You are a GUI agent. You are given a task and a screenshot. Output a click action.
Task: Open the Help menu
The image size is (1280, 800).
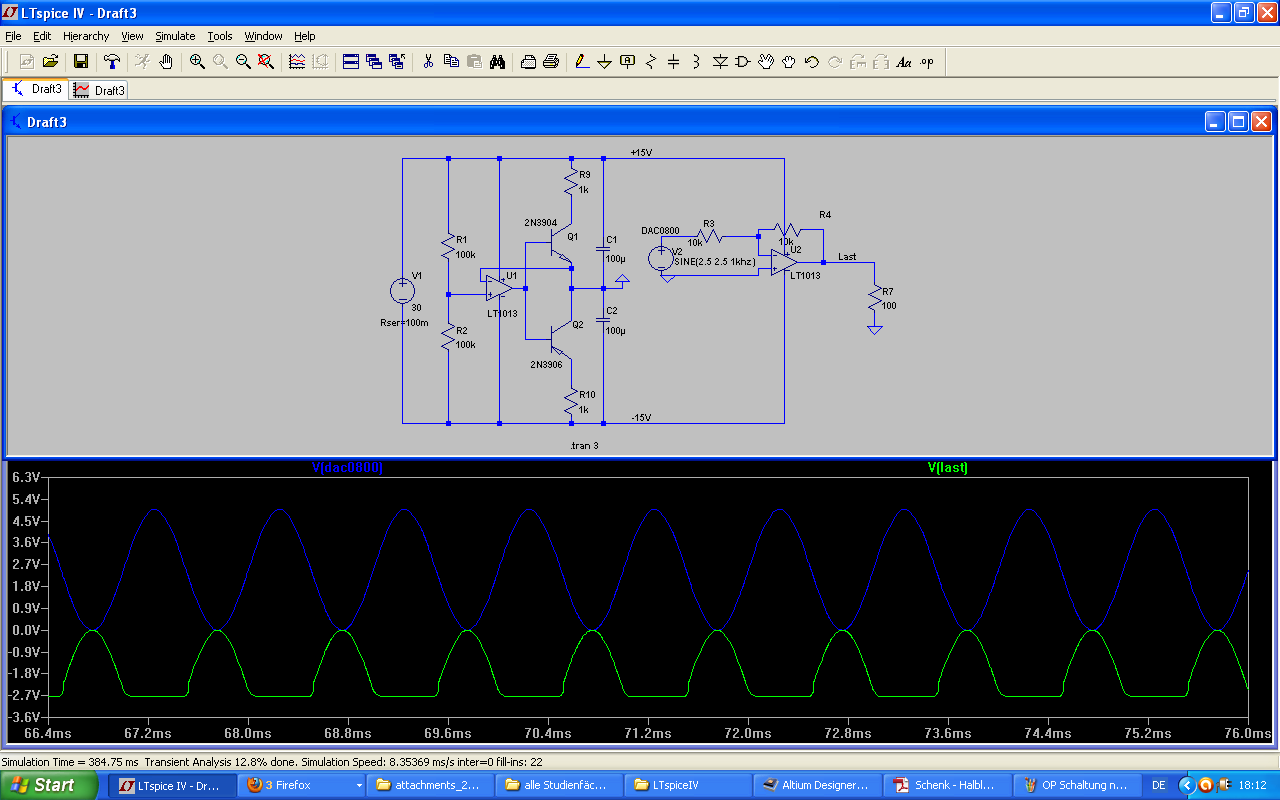pos(305,36)
